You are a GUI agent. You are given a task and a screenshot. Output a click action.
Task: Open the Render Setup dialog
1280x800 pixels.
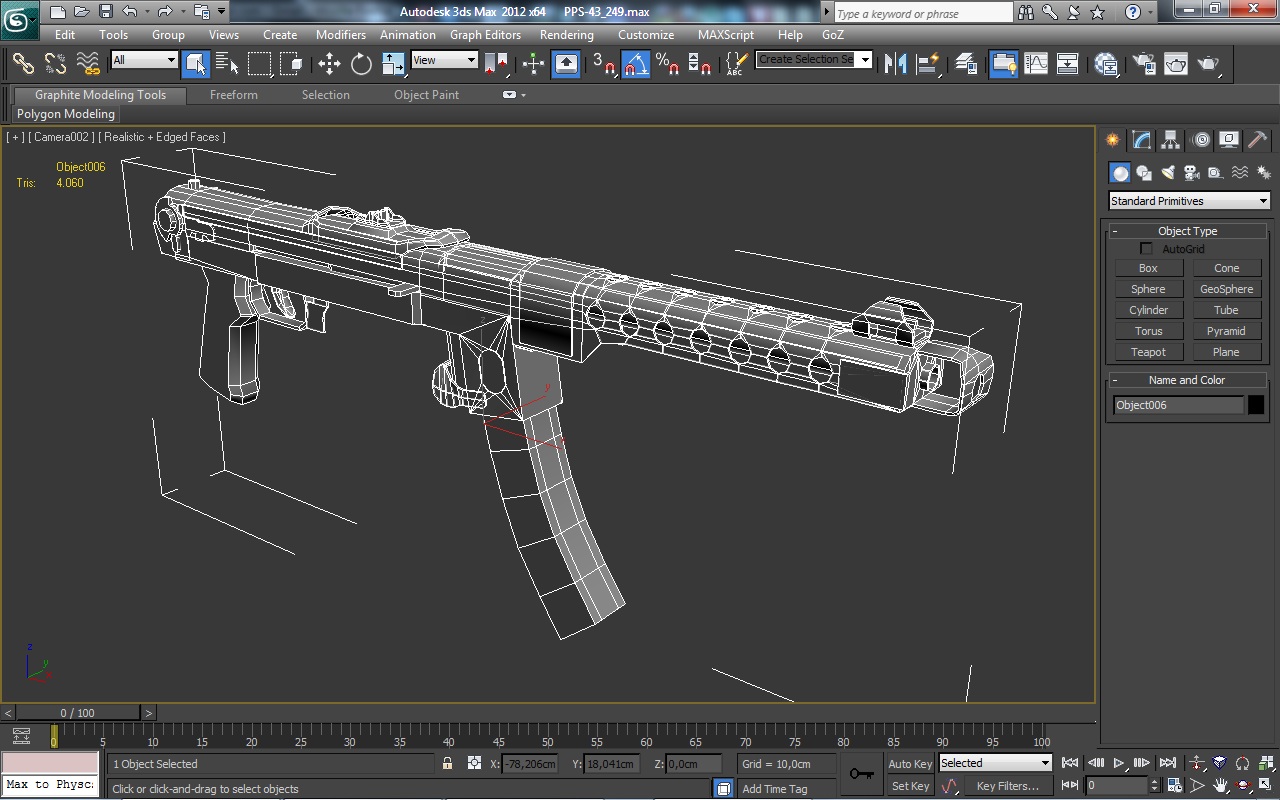coord(1144,63)
